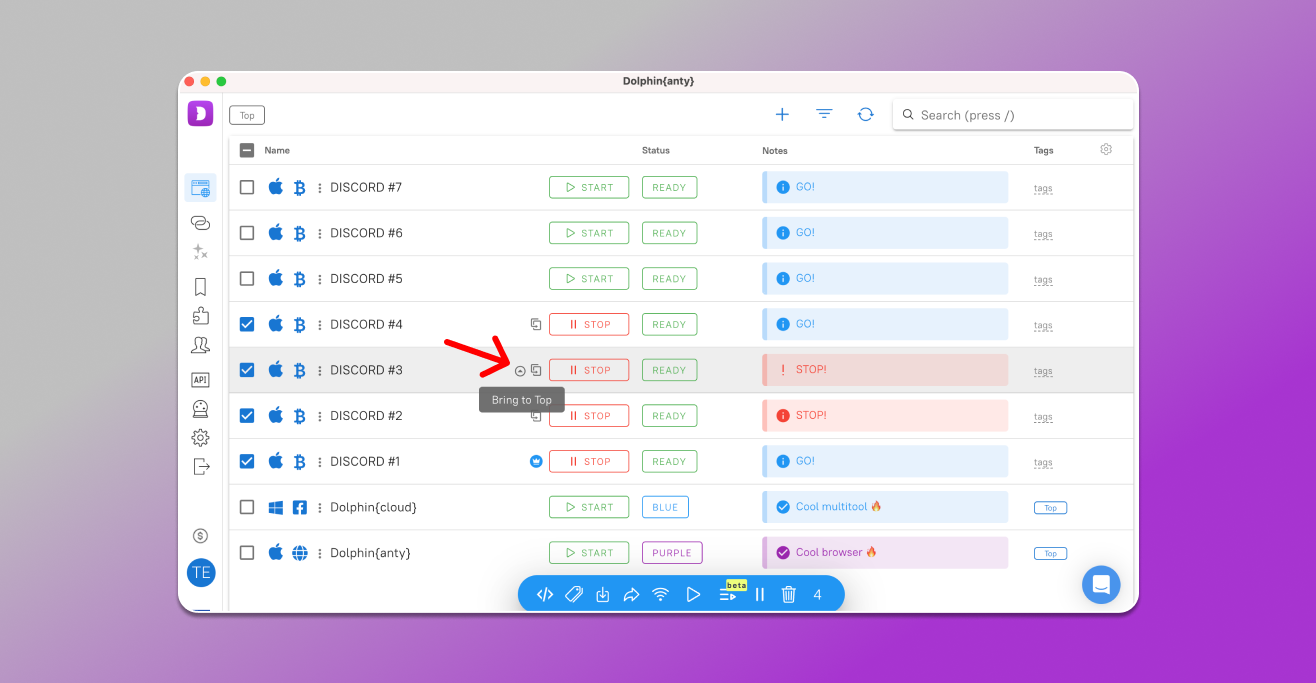The height and width of the screenshot is (683, 1316).
Task: Uncheck the DISCORD #4 checkbox
Action: click(x=247, y=324)
